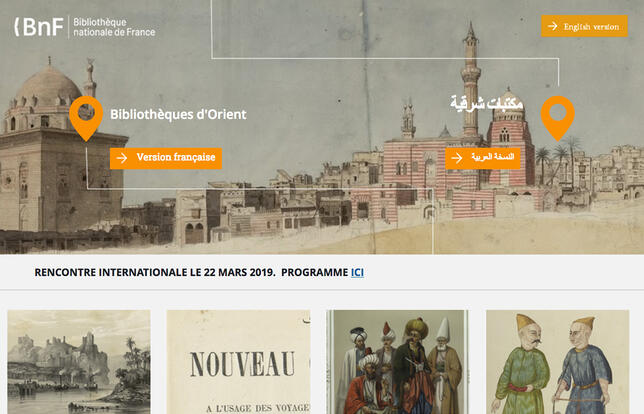Click the orange map pin near the Arabic title
The height and width of the screenshot is (414, 644).
[557, 118]
